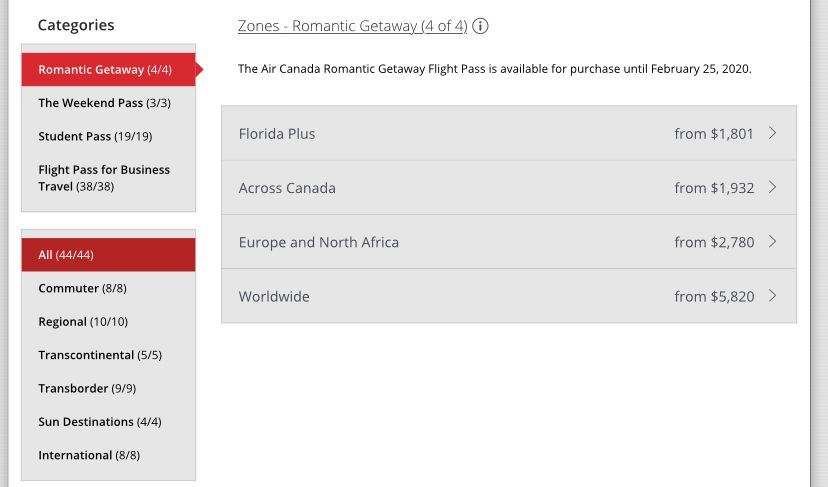Open The Weekend Pass category
This screenshot has height=487, width=828.
104,103
